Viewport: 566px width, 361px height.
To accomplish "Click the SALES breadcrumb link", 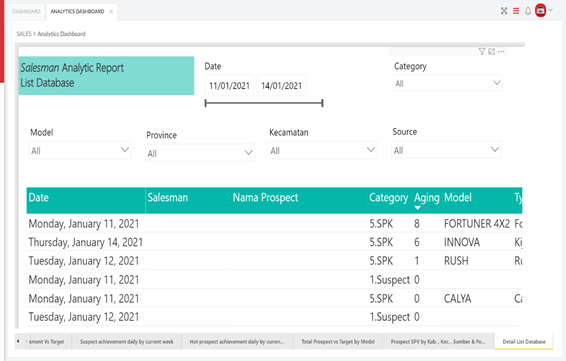I will [x=24, y=34].
